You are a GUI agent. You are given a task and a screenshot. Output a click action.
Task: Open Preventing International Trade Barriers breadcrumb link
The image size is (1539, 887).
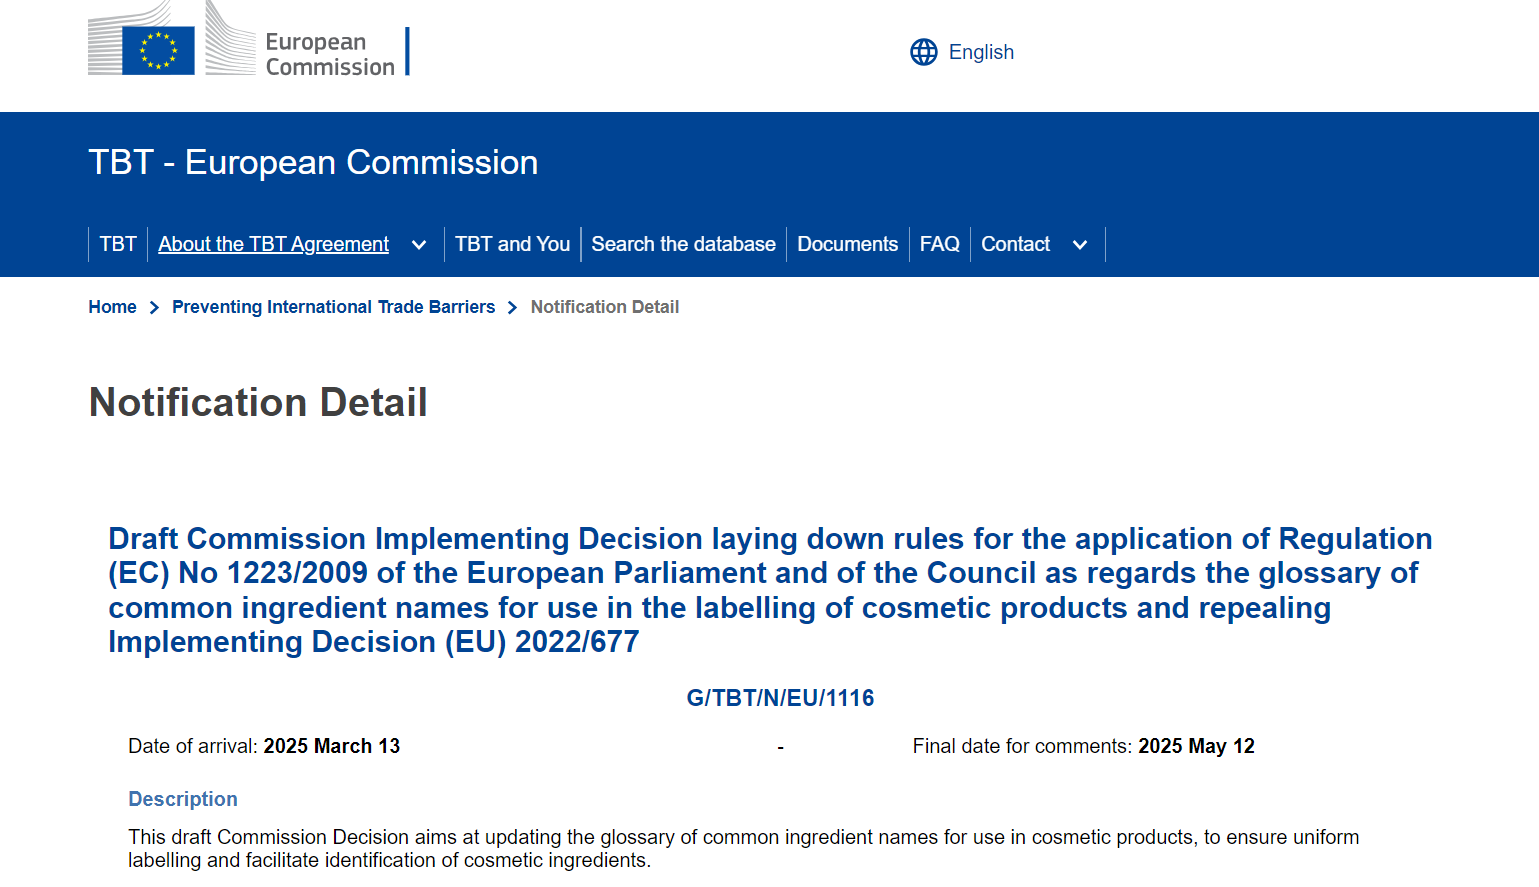(x=333, y=307)
